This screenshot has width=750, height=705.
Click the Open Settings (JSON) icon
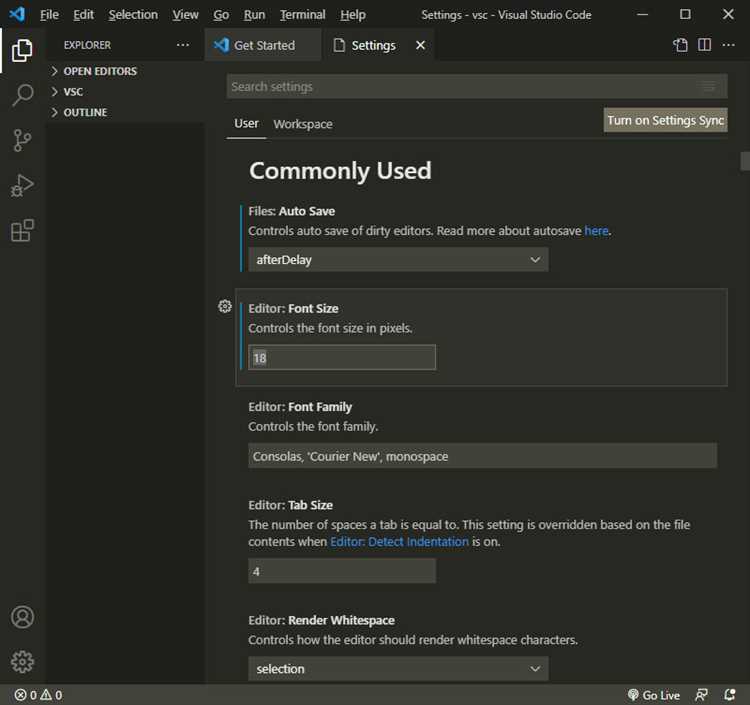680,45
